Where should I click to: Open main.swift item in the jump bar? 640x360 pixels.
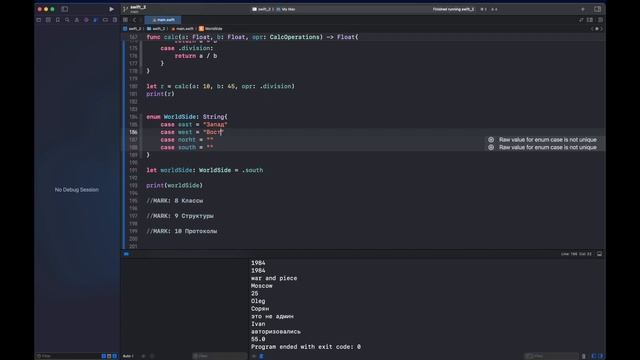(x=182, y=29)
